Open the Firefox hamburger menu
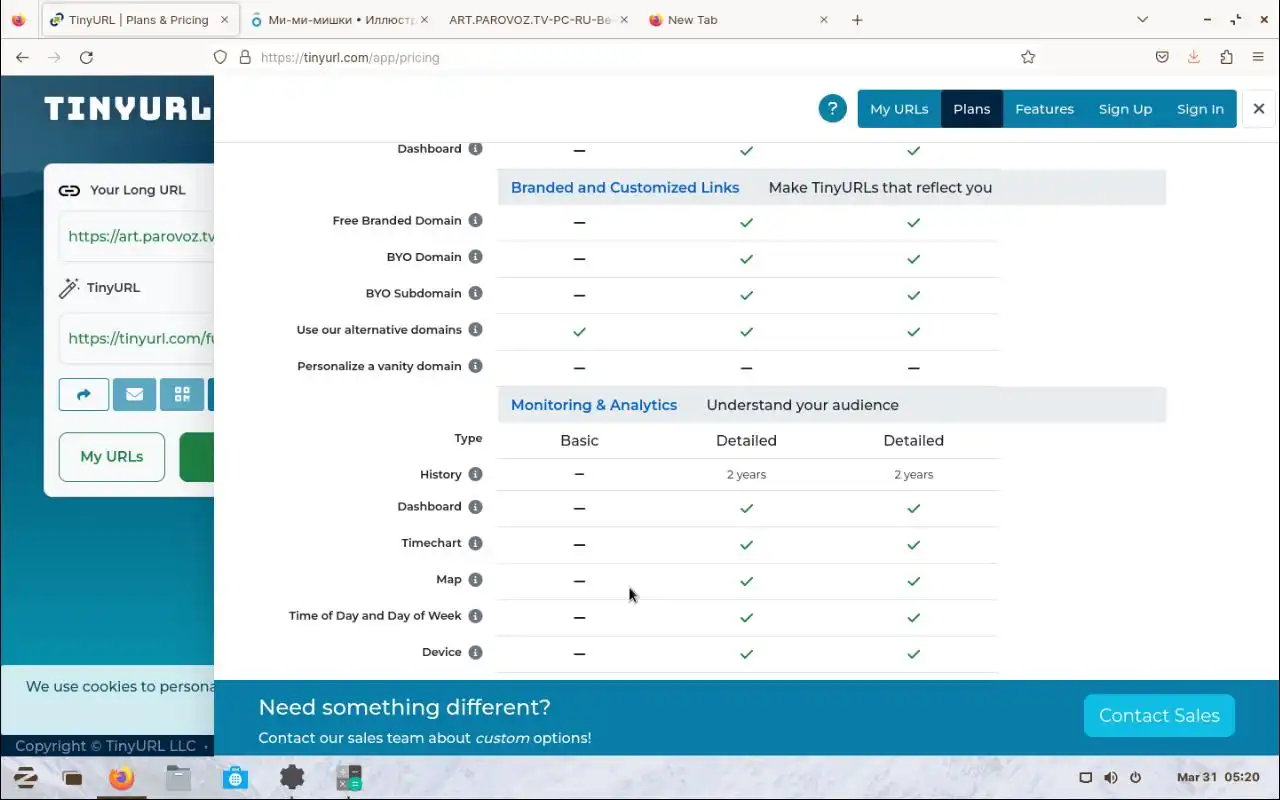1280x800 pixels. click(1258, 57)
